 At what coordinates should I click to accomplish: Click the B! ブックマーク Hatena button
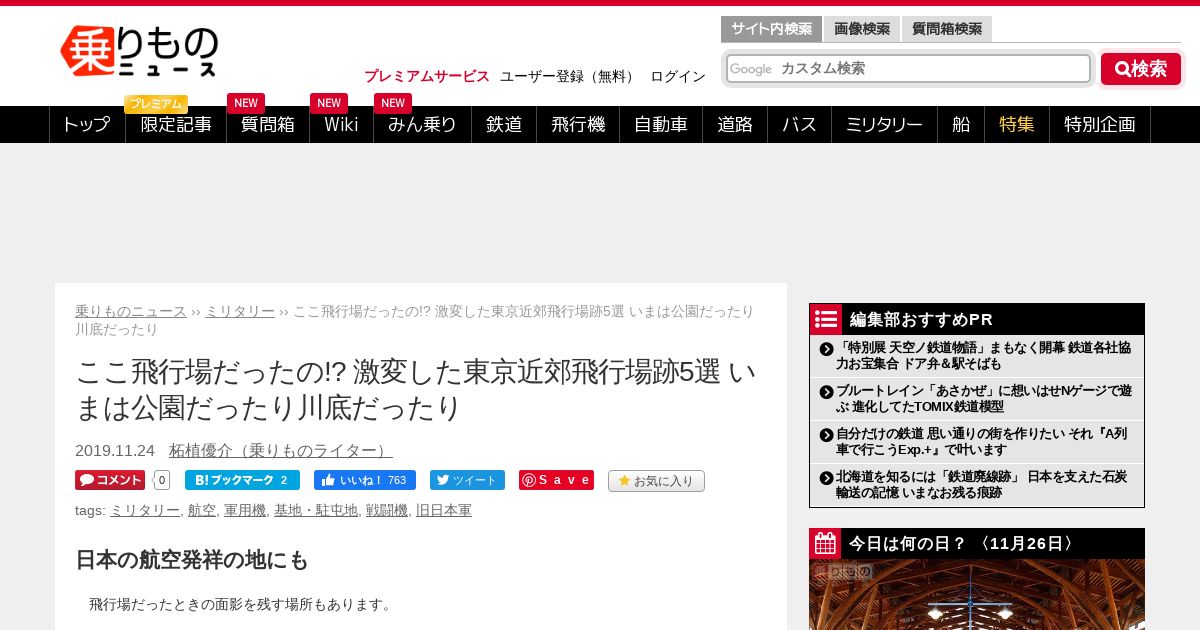tap(242, 480)
